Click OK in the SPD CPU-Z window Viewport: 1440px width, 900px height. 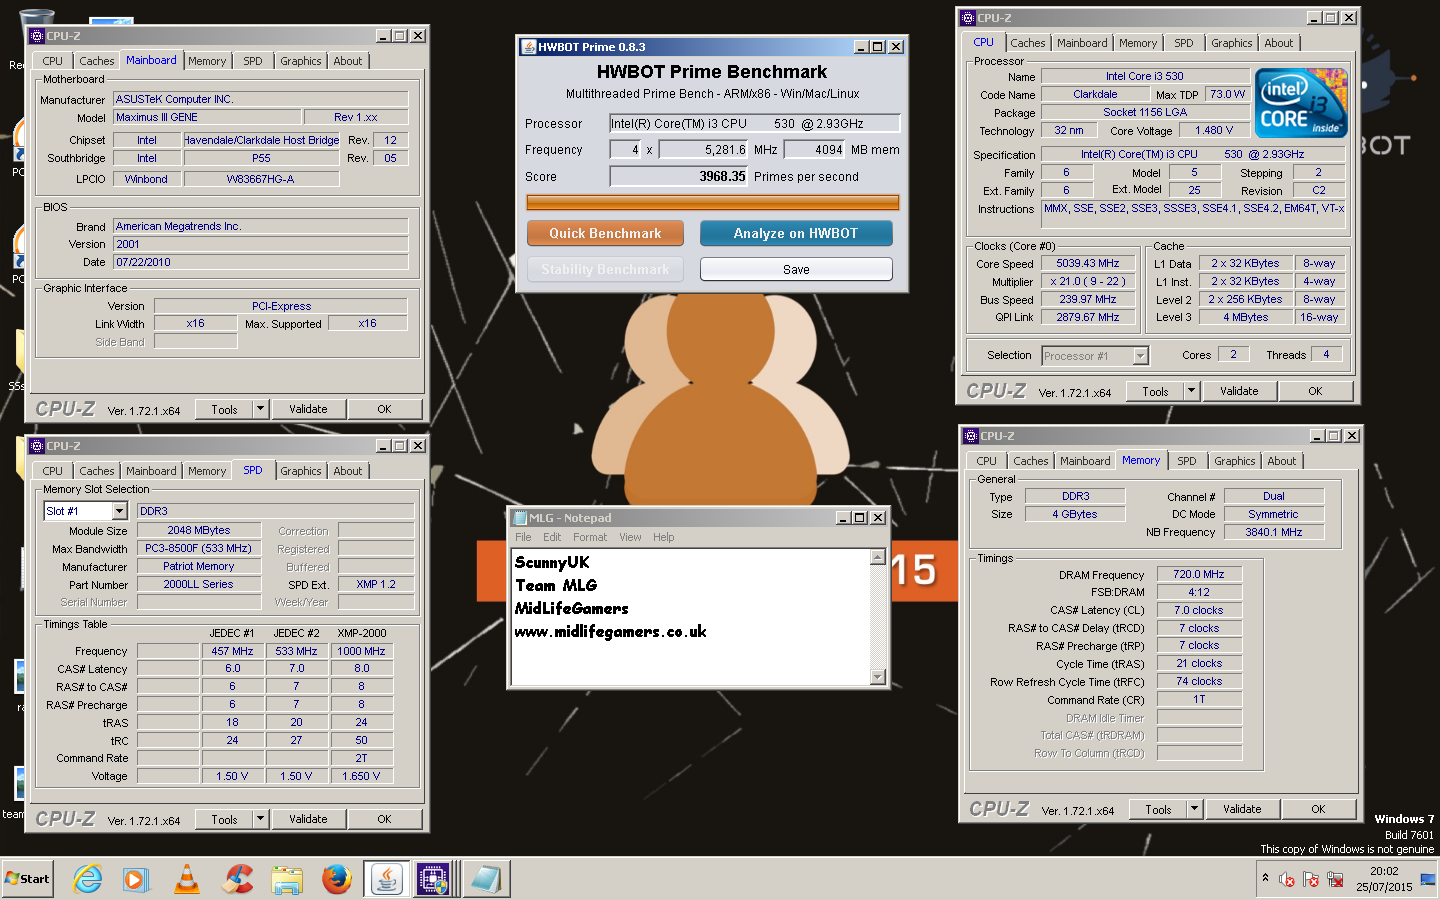tap(384, 819)
